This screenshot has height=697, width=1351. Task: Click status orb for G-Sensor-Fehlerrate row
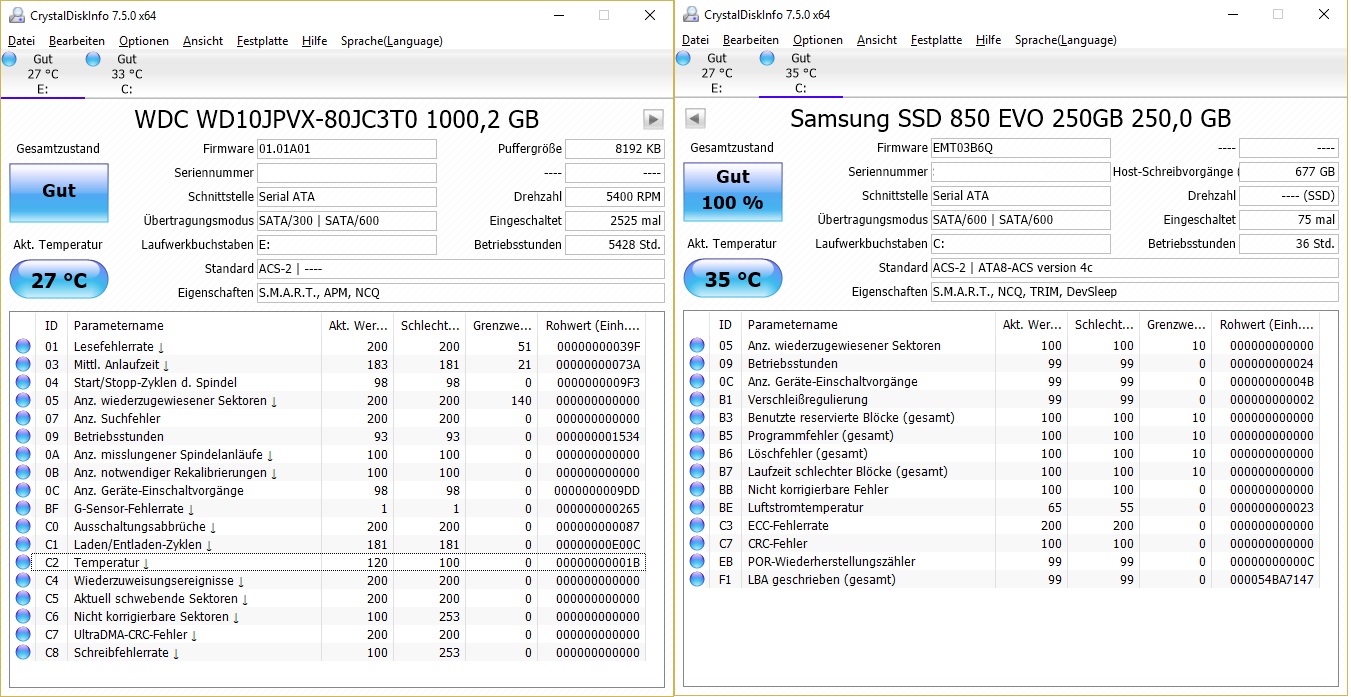click(x=23, y=509)
